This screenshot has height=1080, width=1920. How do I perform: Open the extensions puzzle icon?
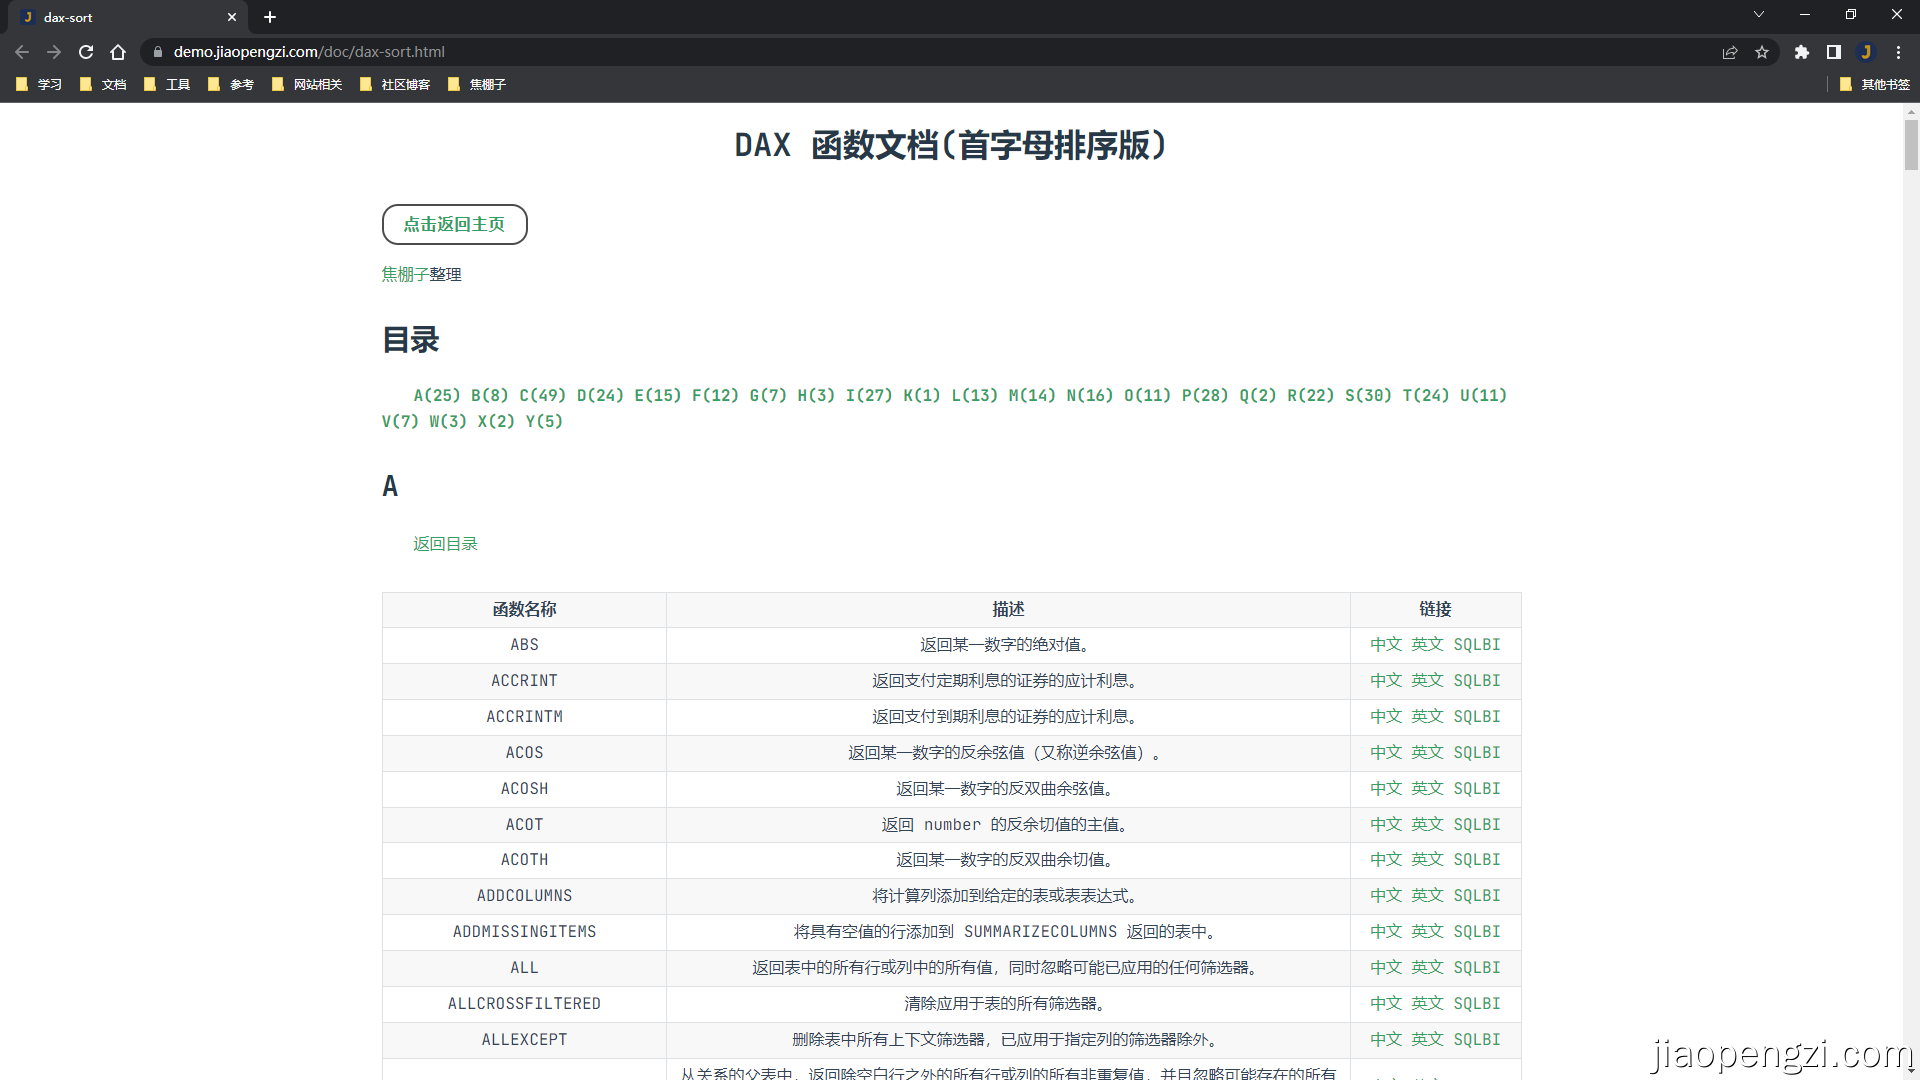[1801, 52]
